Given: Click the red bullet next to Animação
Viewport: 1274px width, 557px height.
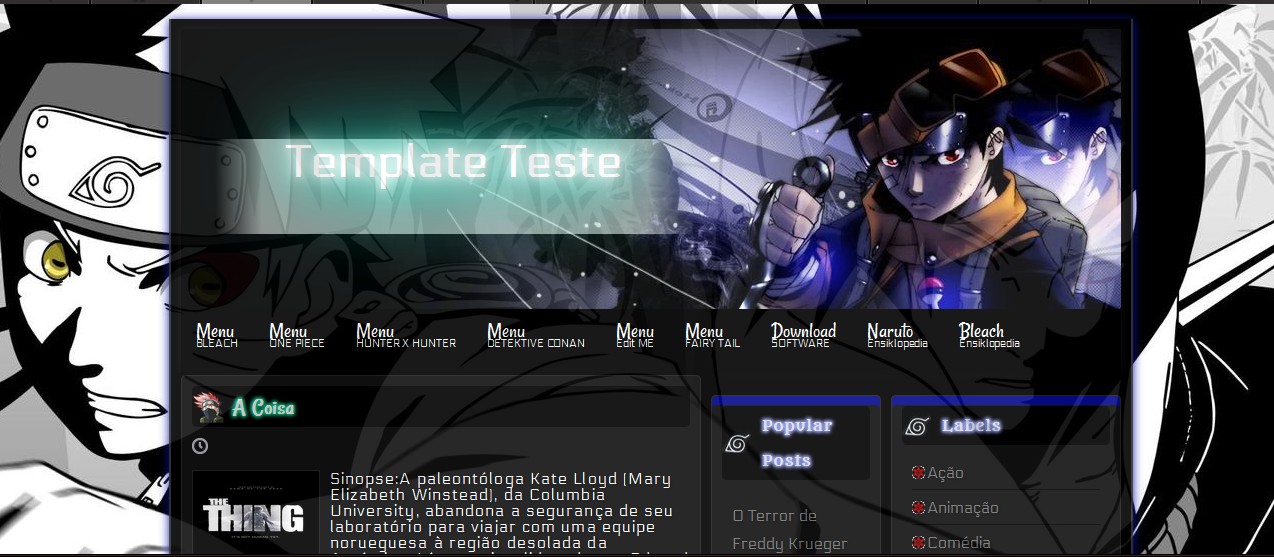Looking at the screenshot, I should [918, 508].
